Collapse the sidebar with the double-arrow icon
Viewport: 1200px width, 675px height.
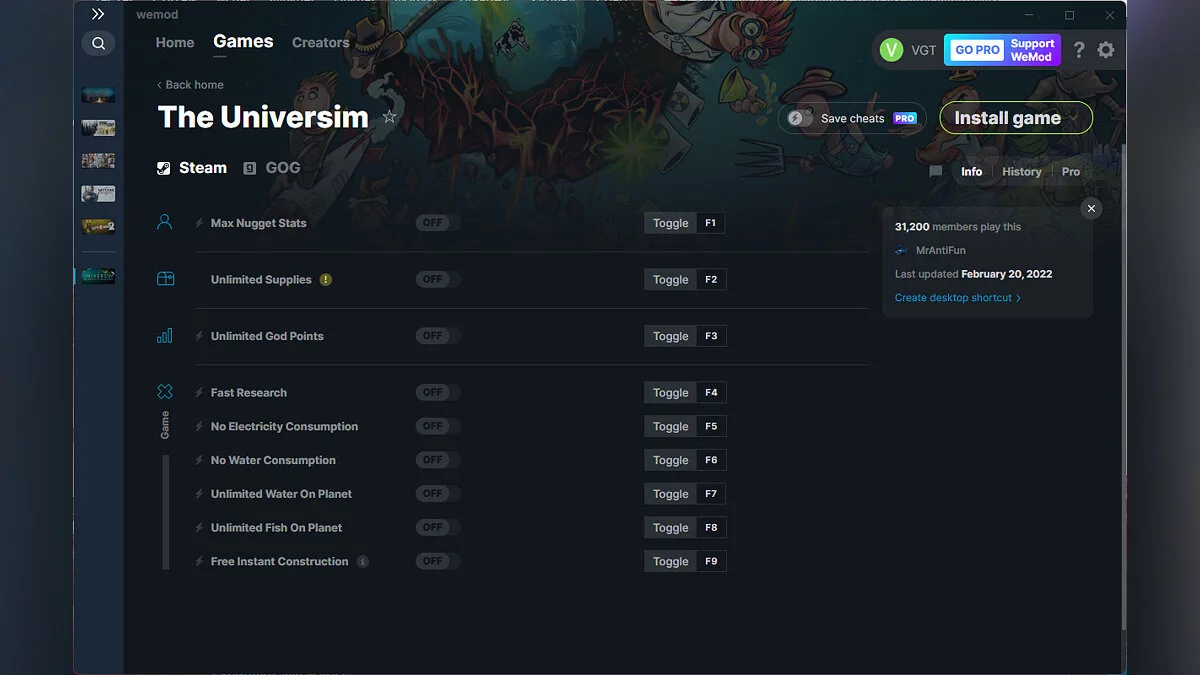point(97,14)
